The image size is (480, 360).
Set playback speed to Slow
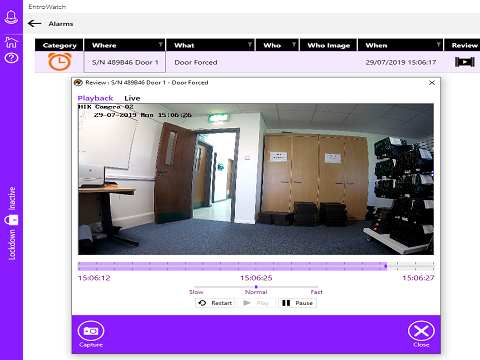pyautogui.click(x=196, y=292)
